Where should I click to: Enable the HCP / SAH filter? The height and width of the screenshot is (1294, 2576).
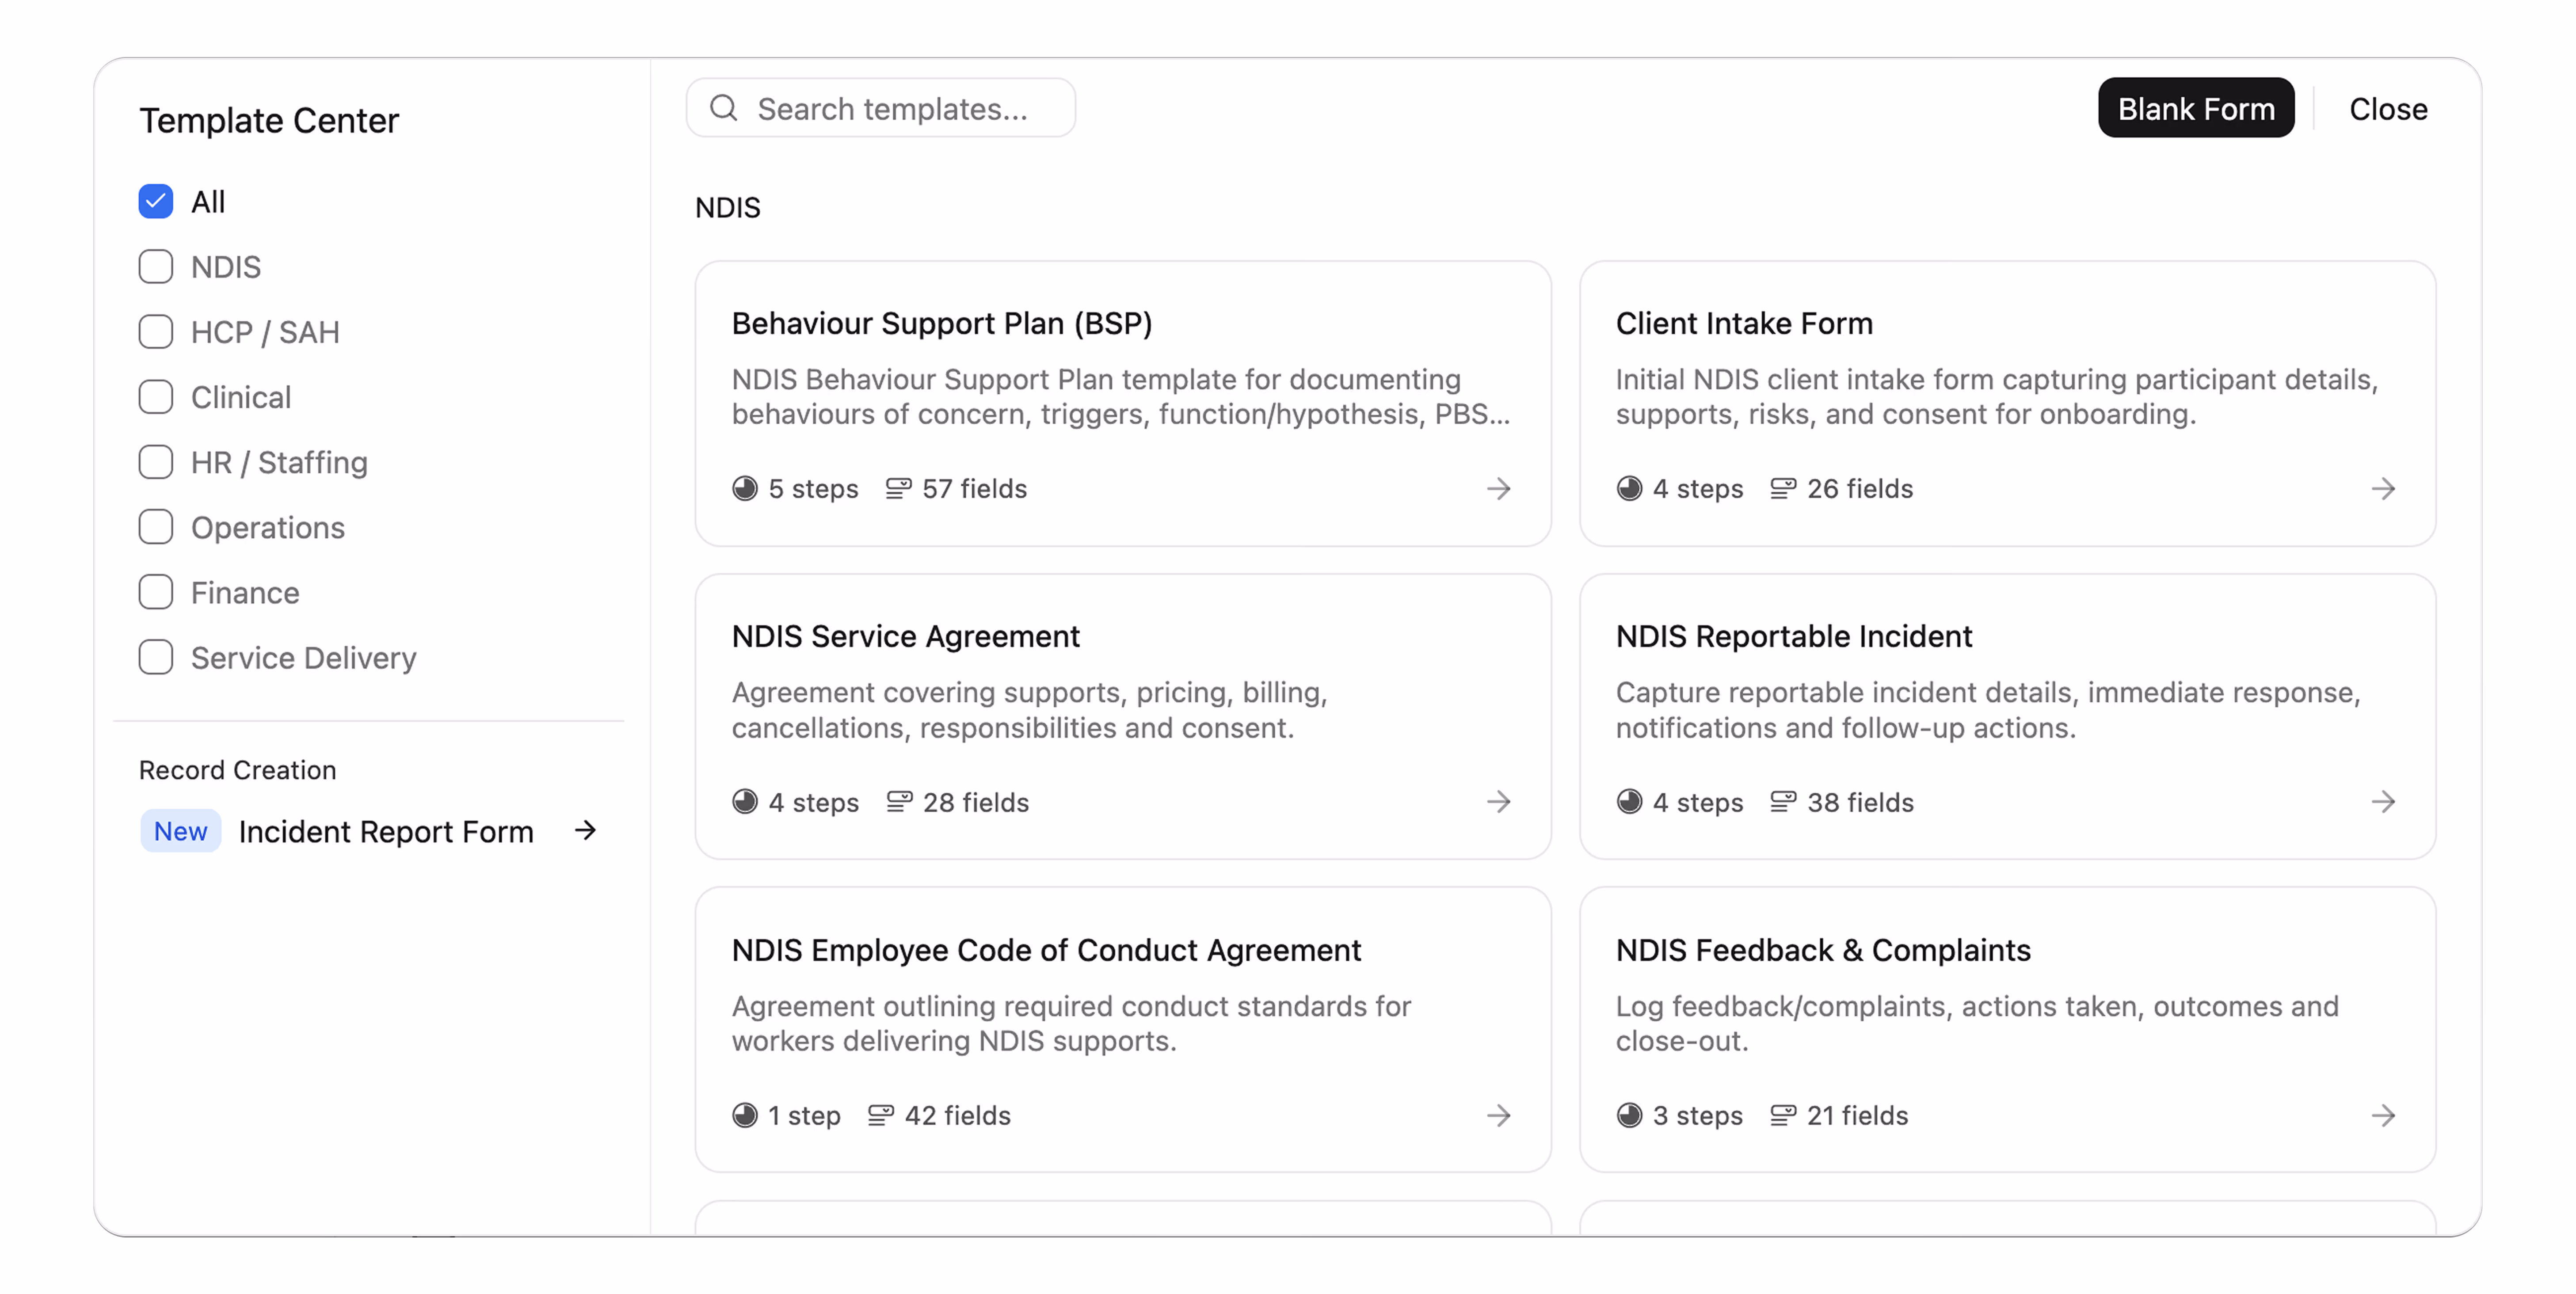pos(156,332)
